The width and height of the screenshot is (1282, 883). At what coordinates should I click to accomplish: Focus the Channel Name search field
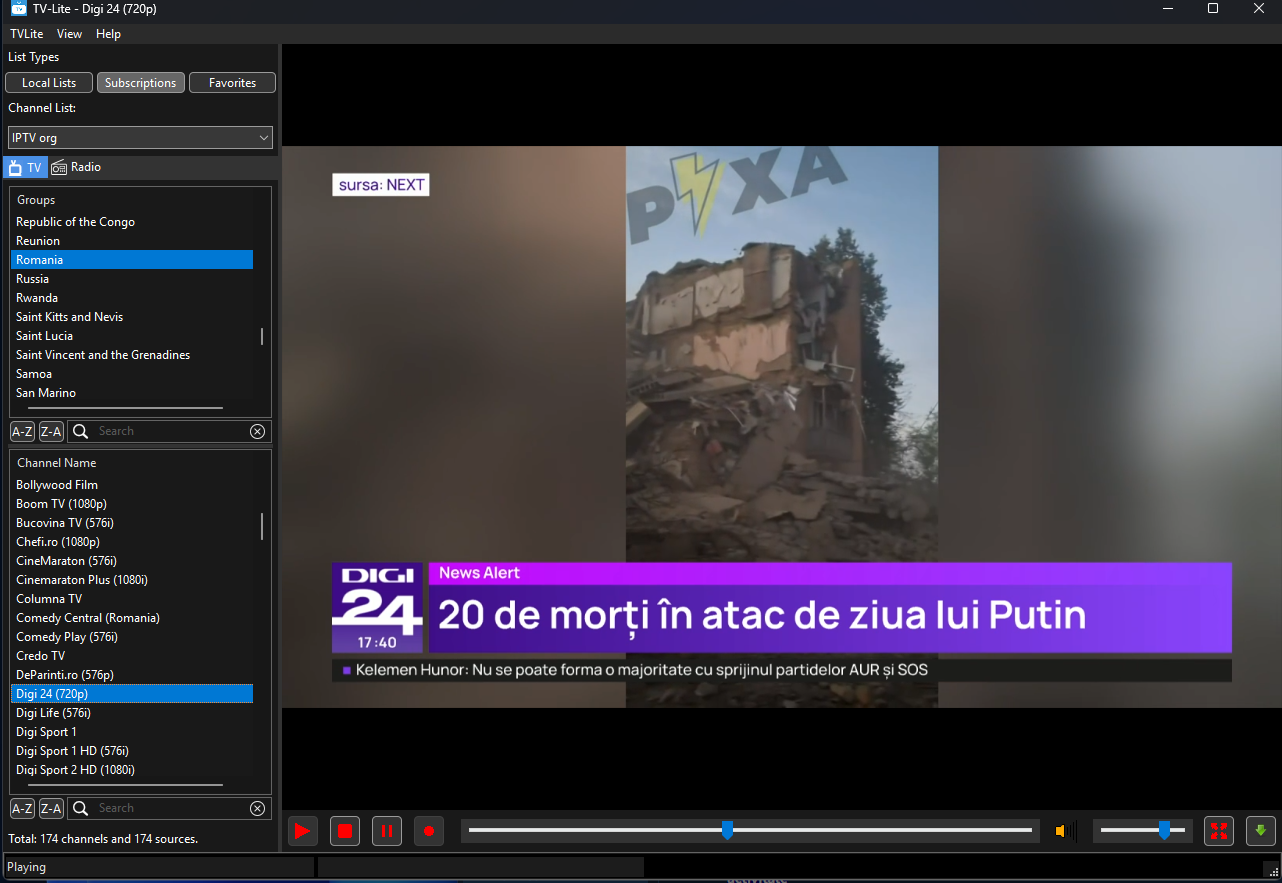click(170, 808)
